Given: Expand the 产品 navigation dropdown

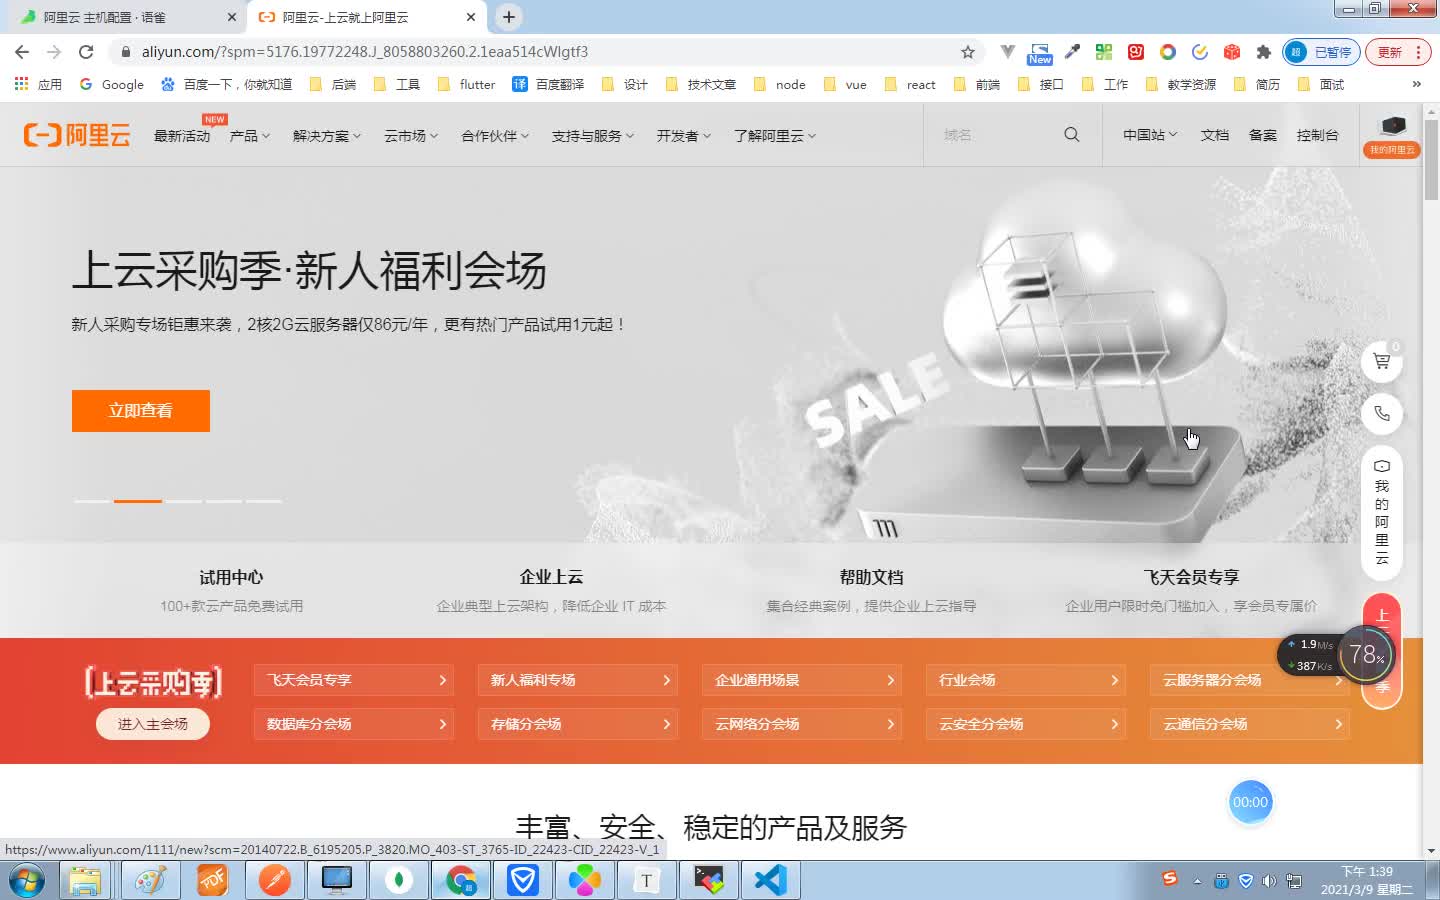Looking at the screenshot, I should [250, 136].
